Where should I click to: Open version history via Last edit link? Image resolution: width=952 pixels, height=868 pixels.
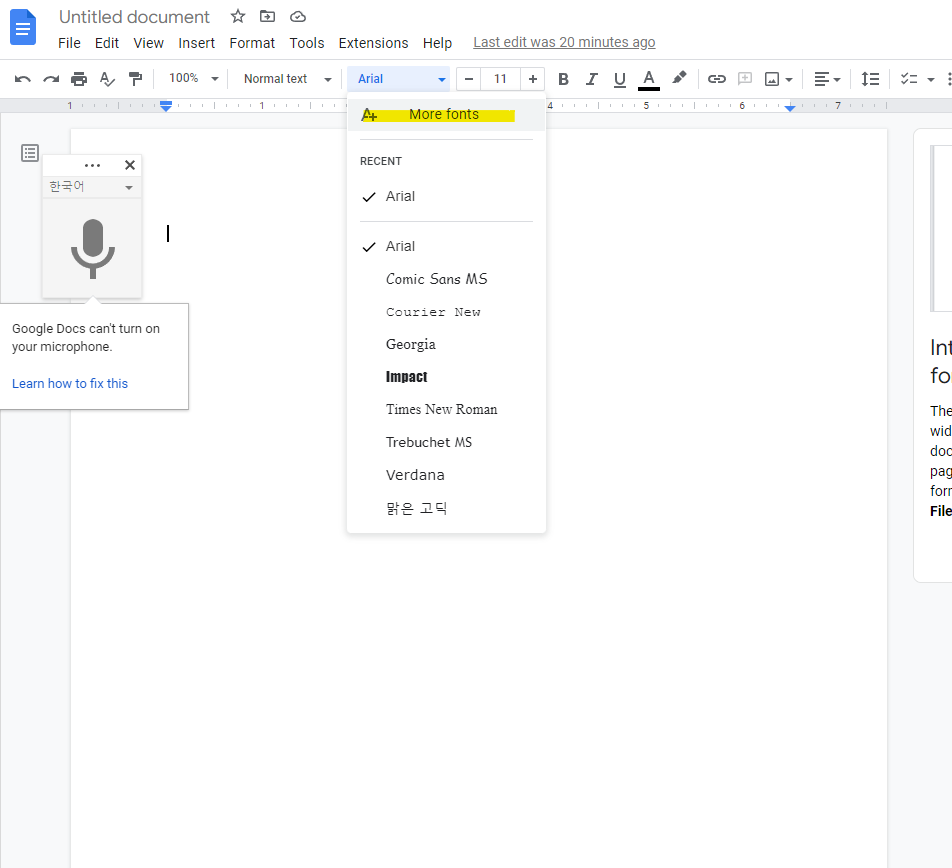coord(564,42)
